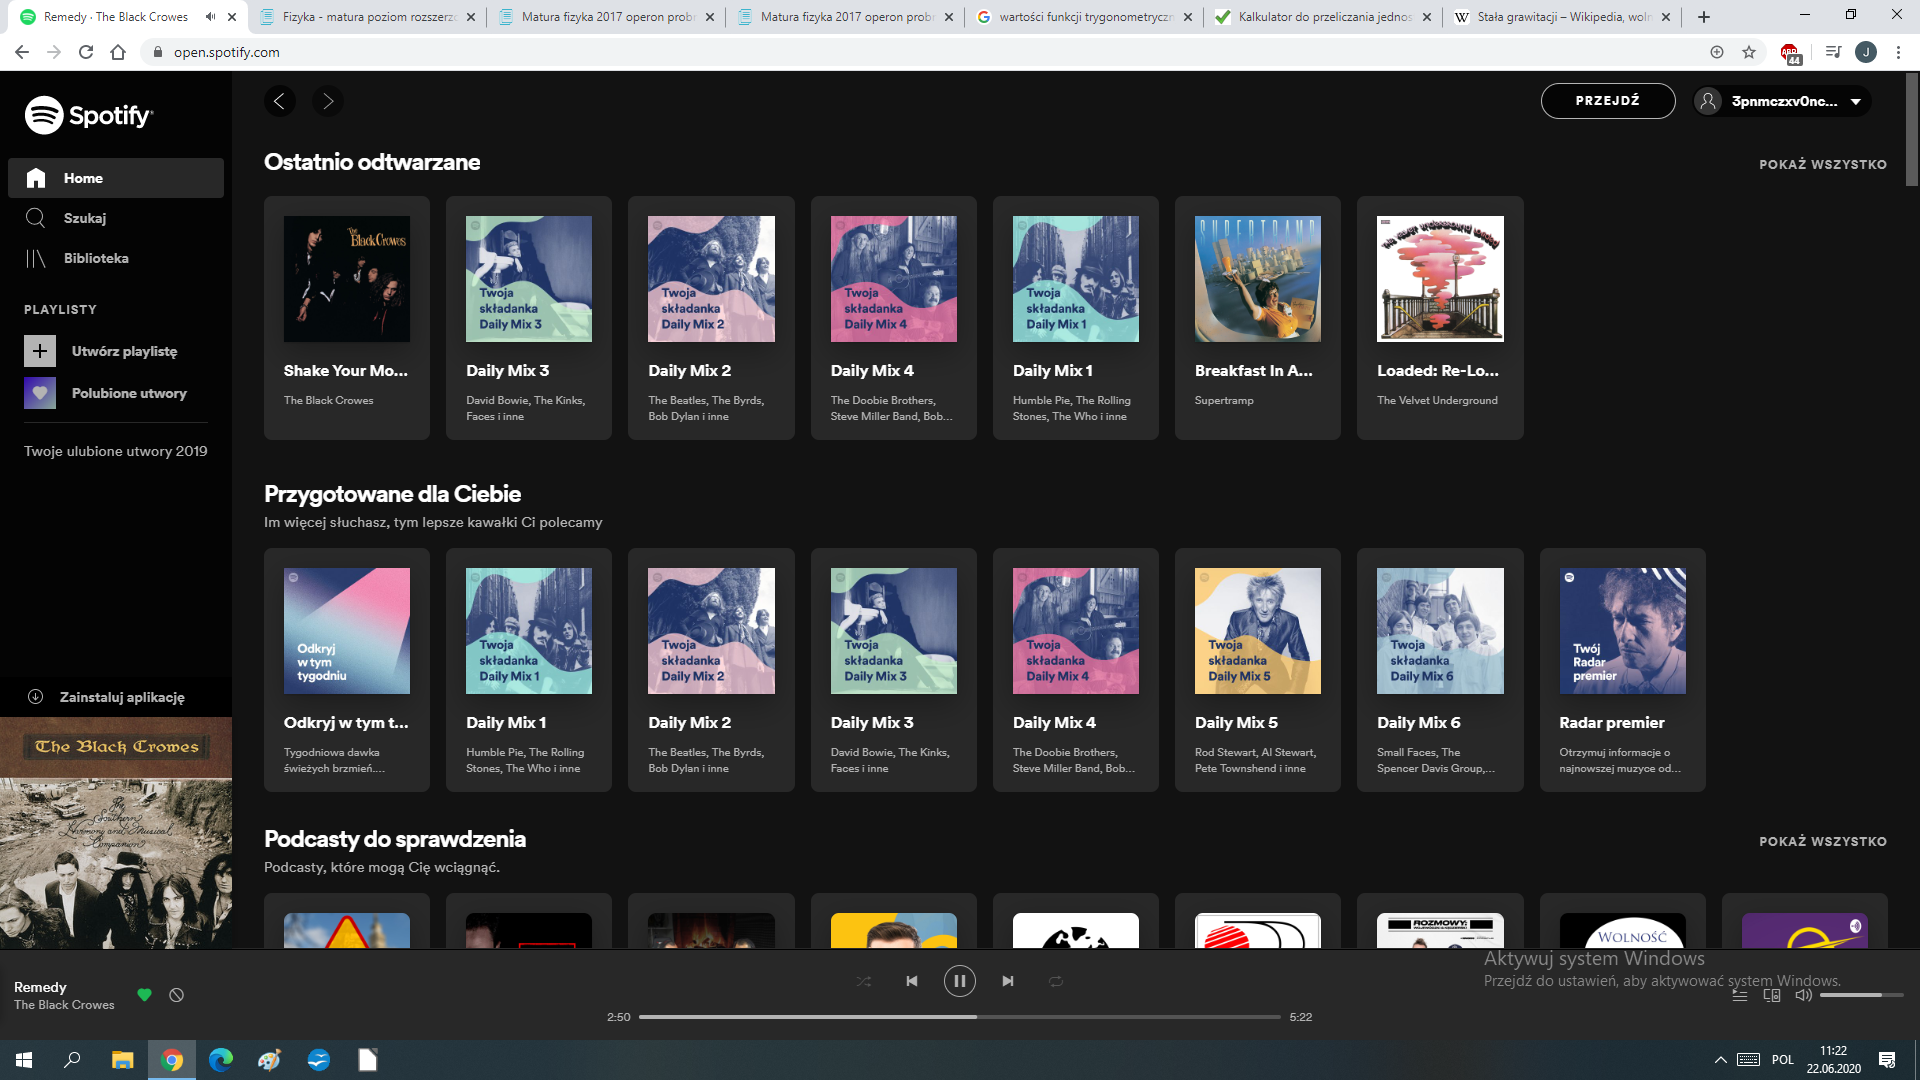
Task: Open the play queue icon
Action: 1740,995
